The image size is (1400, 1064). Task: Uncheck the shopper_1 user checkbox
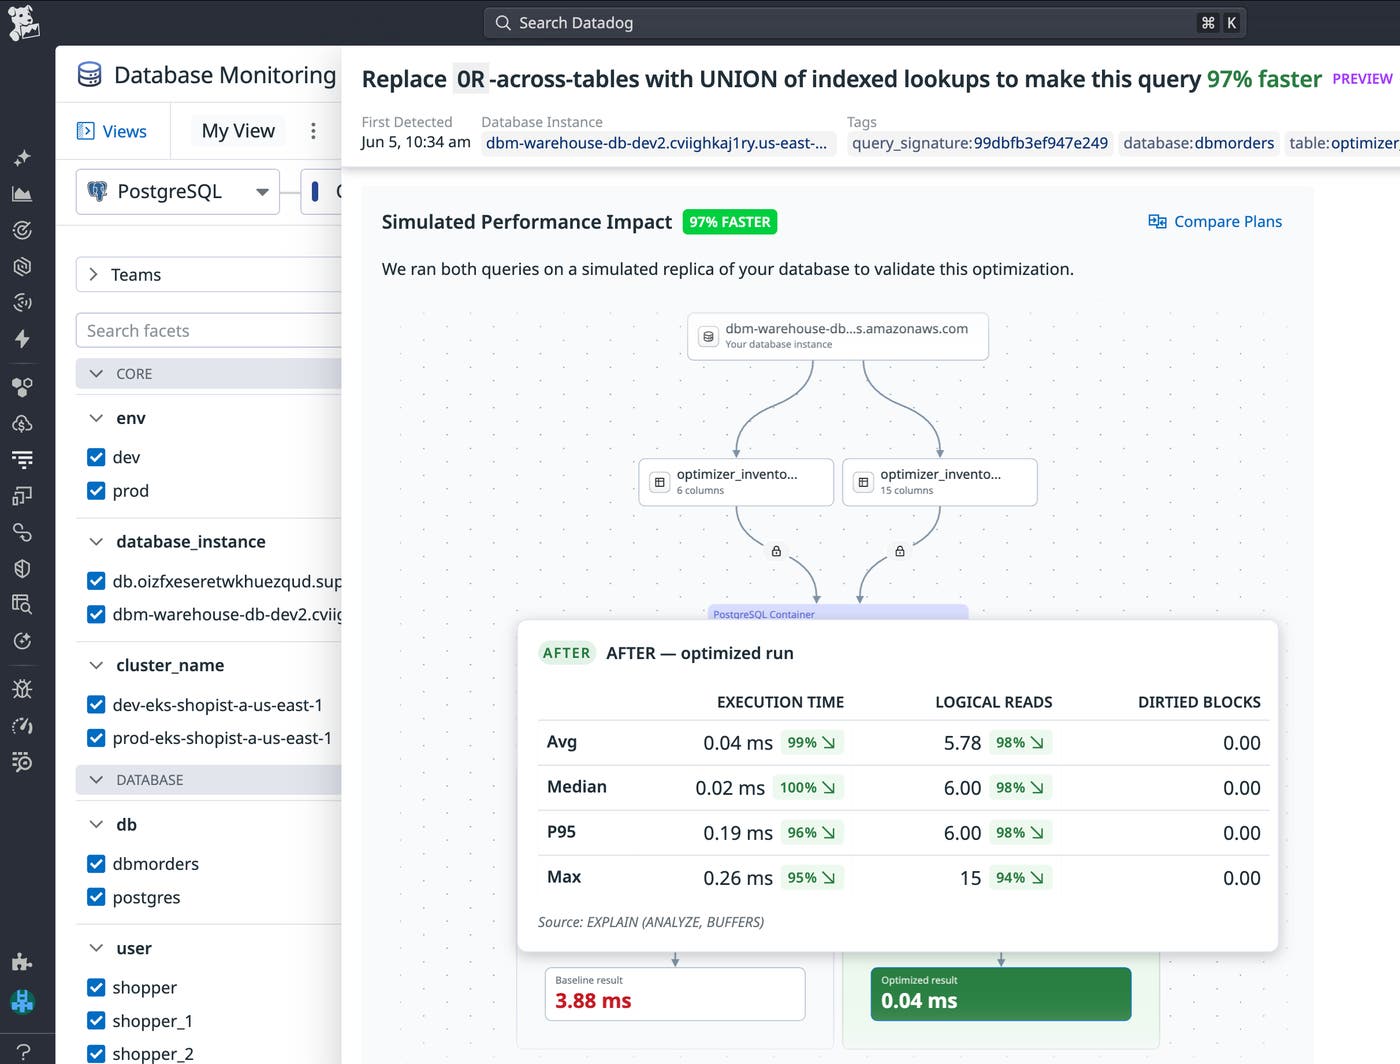[96, 1021]
